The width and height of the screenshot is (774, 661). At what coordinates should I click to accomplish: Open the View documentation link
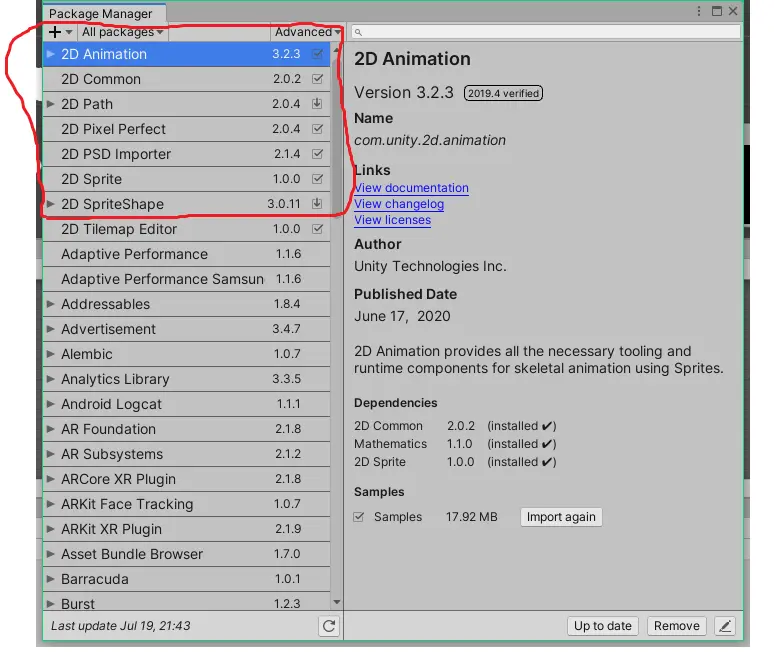tap(411, 188)
